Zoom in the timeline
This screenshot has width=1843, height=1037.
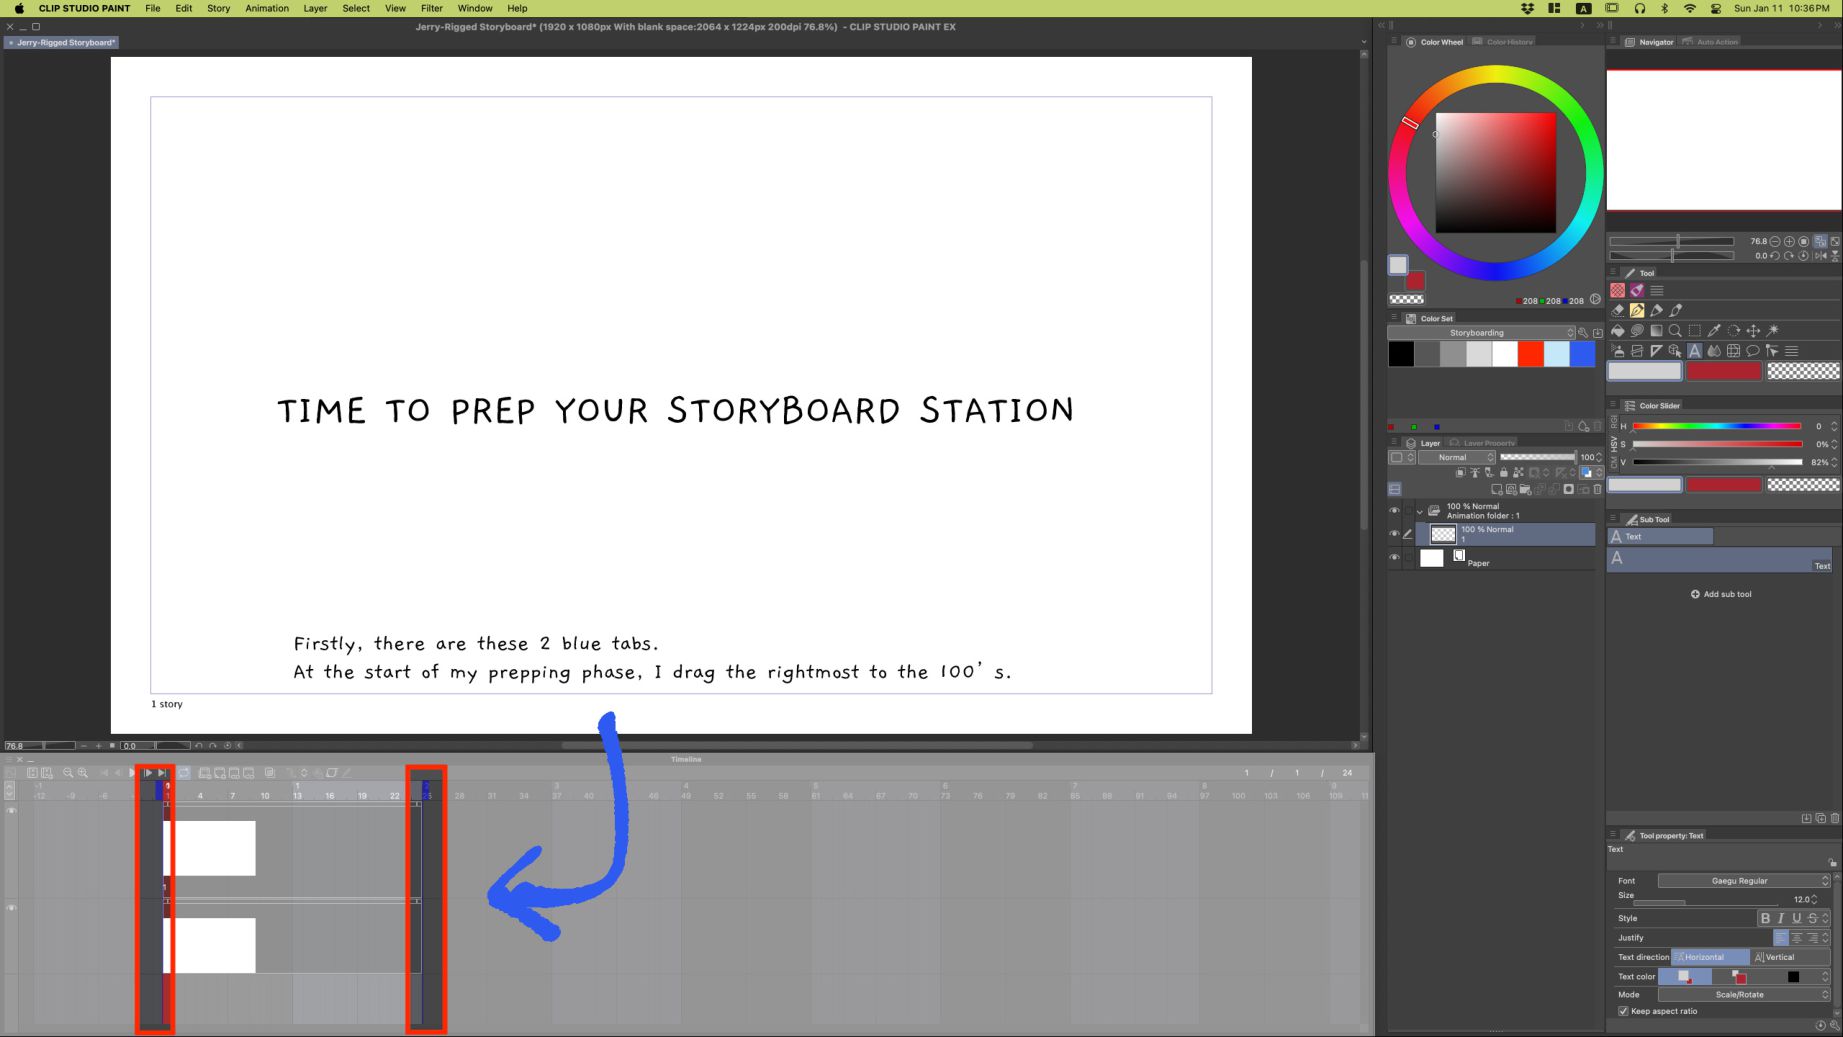tap(83, 773)
